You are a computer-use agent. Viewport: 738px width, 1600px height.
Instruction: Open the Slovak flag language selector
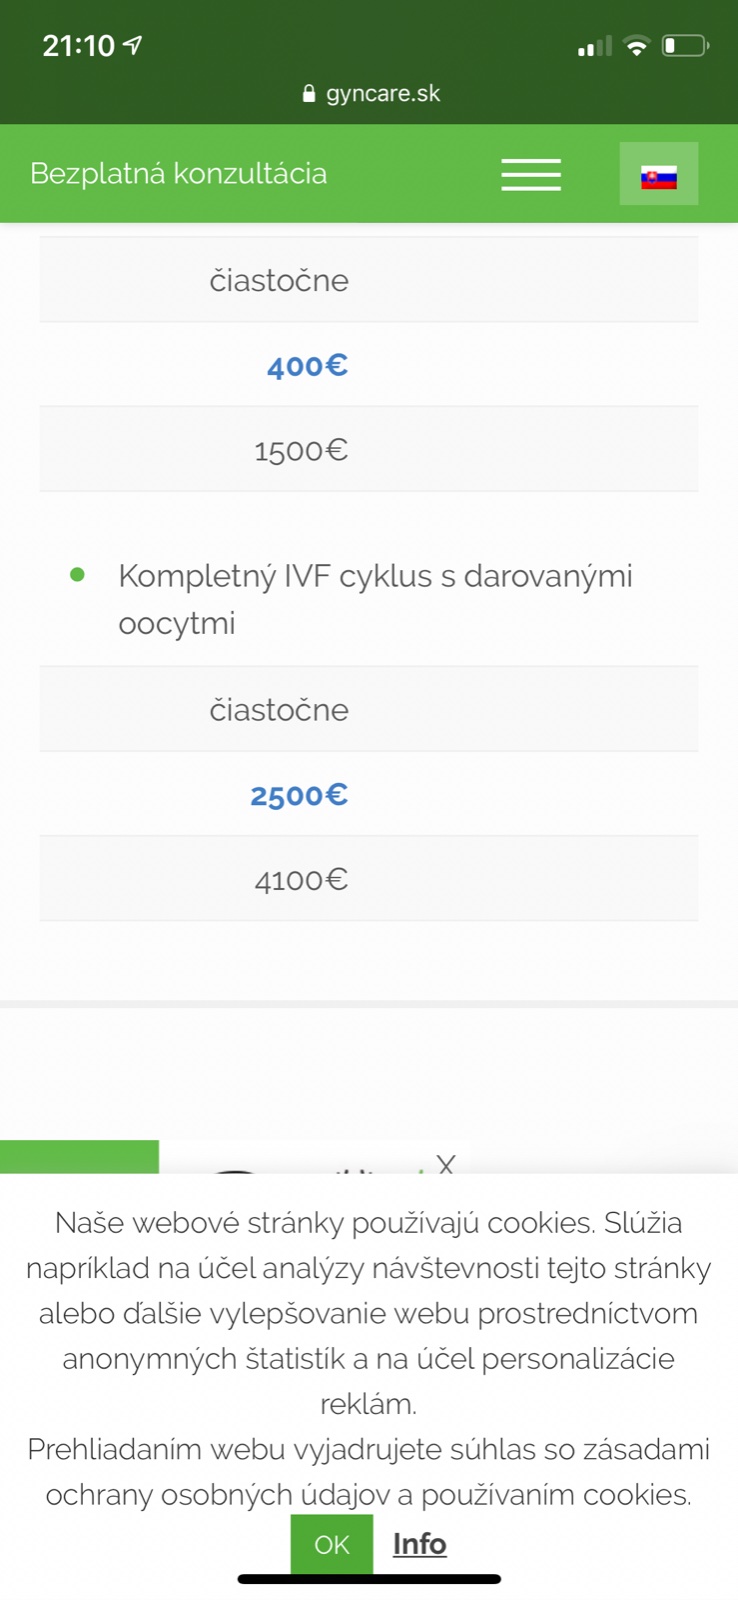[658, 175]
